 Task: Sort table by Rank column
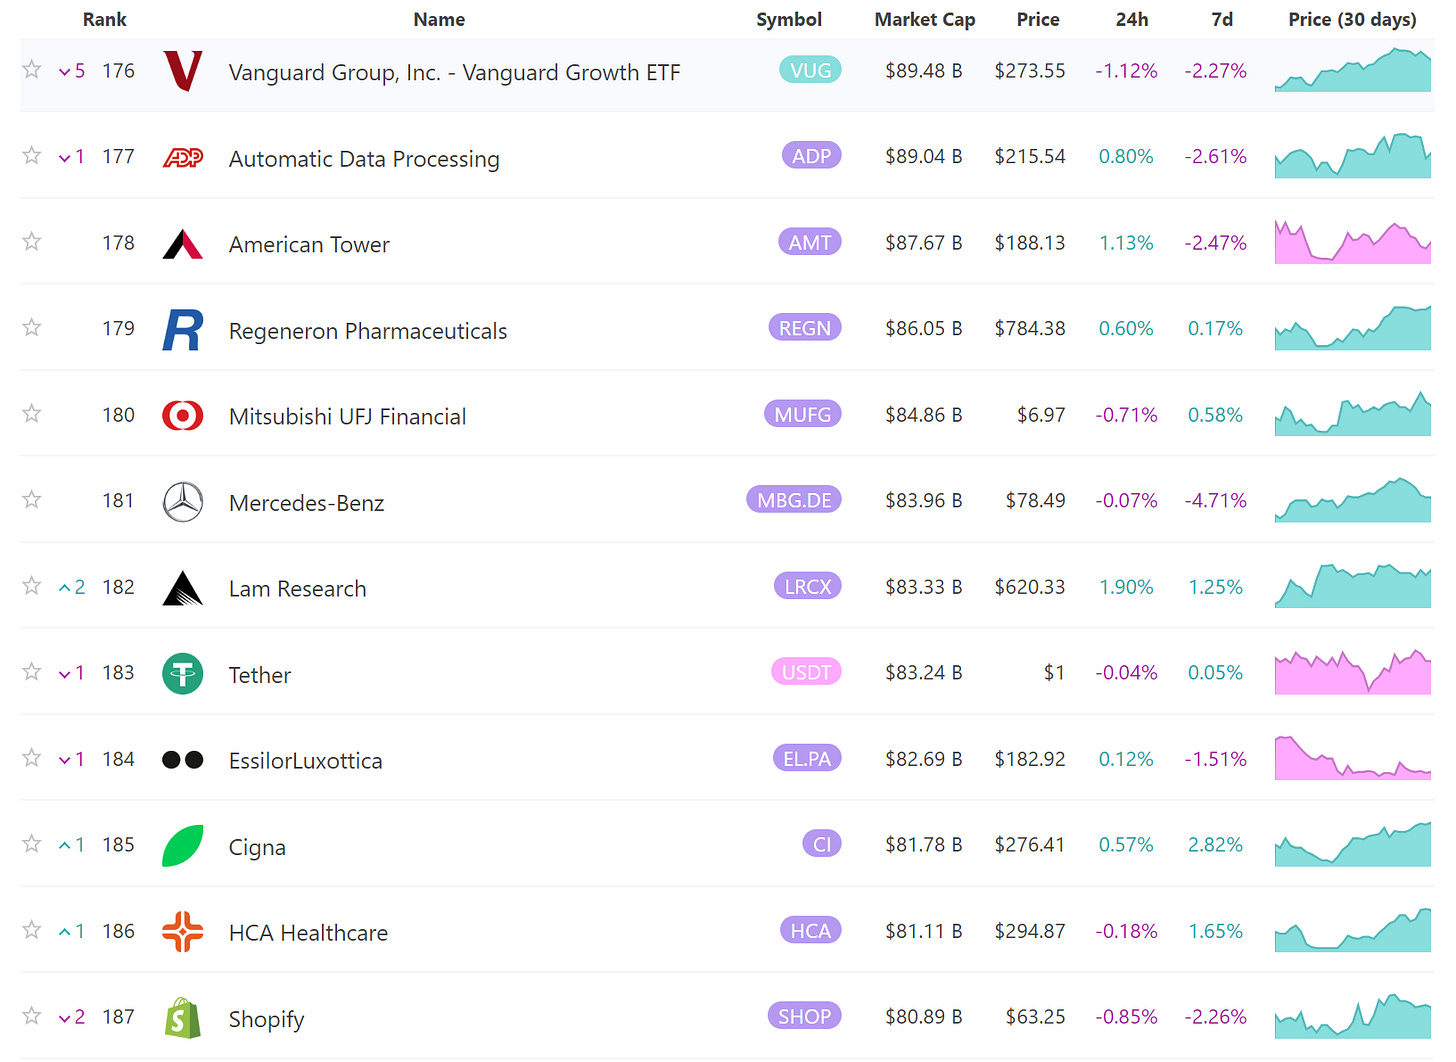coord(105,19)
